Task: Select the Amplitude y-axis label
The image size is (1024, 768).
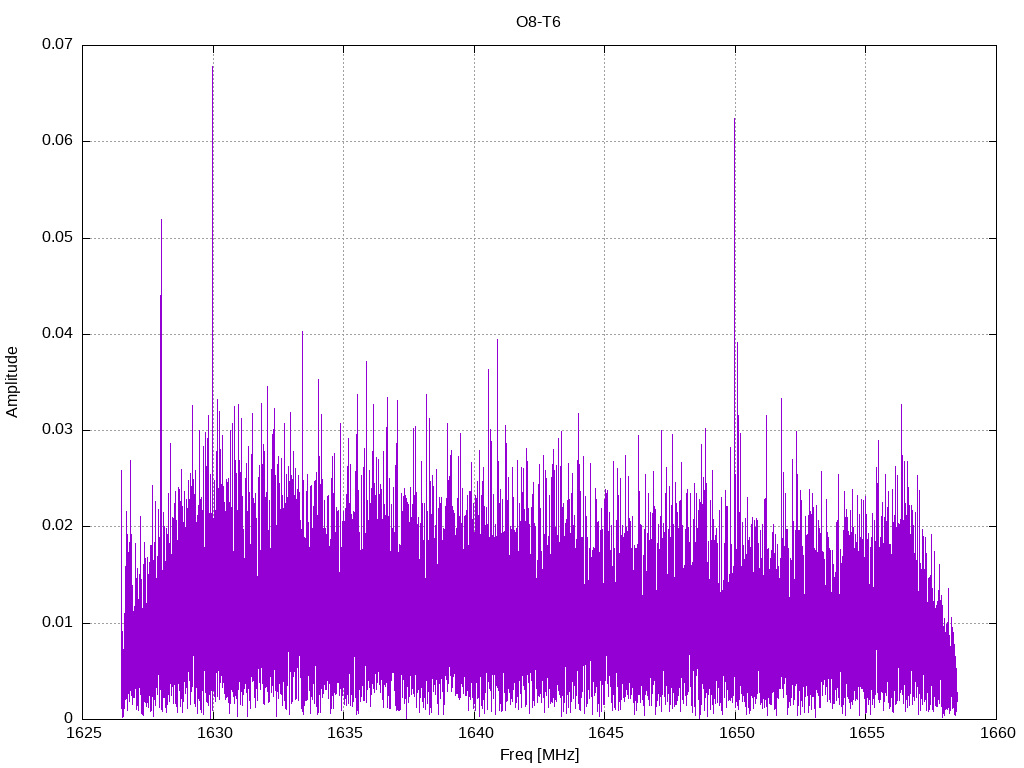Action: (x=13, y=381)
